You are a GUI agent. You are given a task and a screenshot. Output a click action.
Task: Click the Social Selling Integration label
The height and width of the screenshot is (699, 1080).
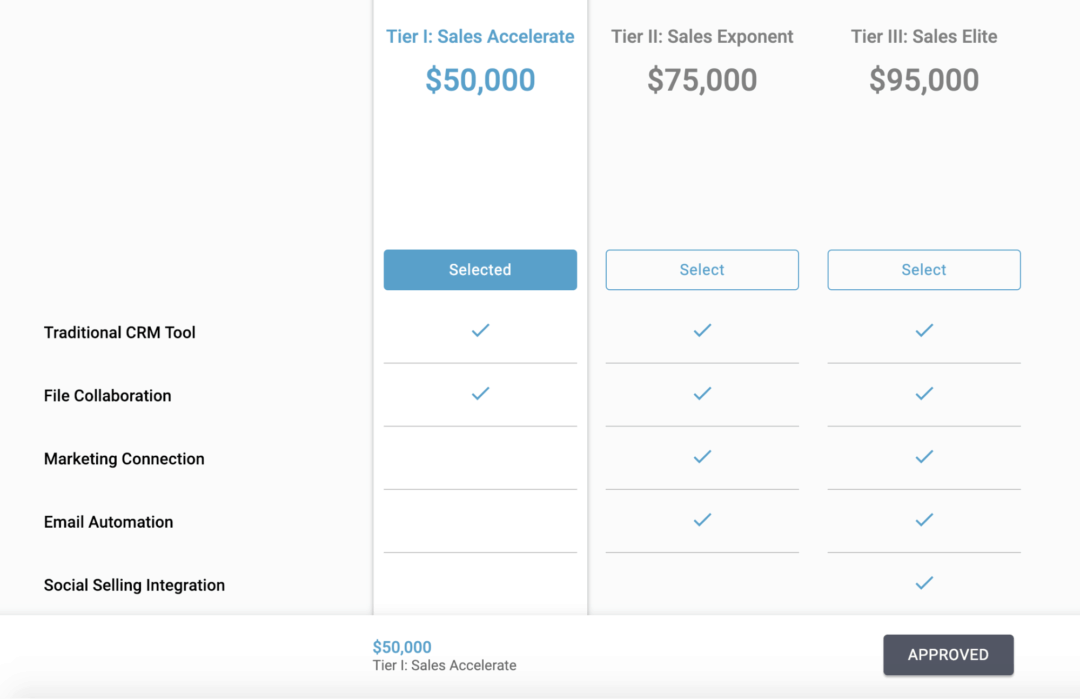[134, 585]
